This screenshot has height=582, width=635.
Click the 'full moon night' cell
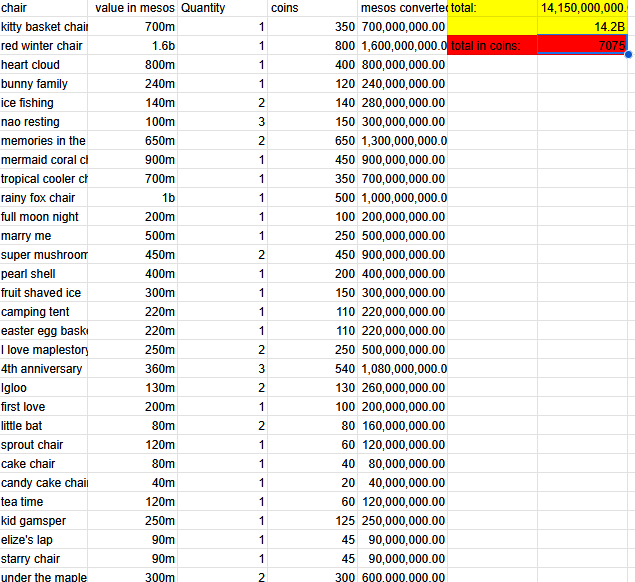click(x=44, y=217)
